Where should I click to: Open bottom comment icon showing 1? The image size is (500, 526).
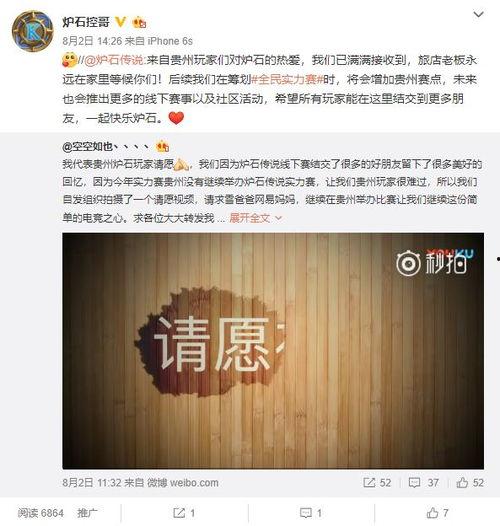(311, 513)
